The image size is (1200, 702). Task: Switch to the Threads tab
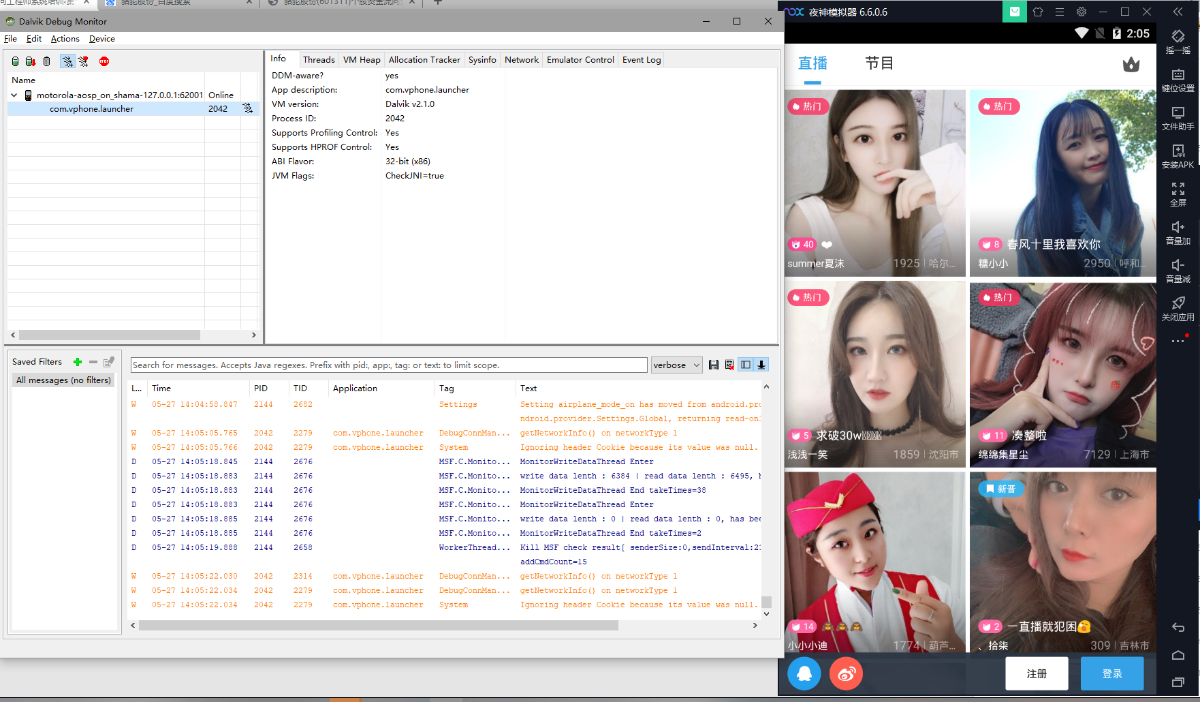319,60
